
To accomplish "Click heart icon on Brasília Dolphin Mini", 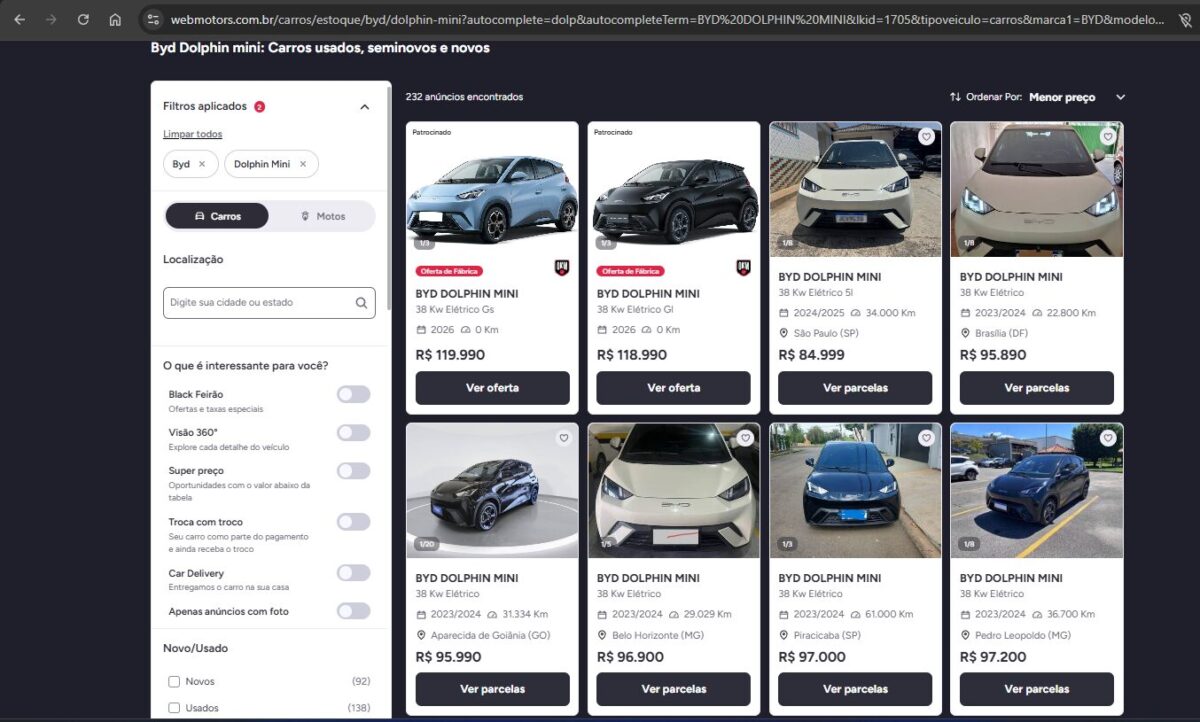I will 1108,137.
